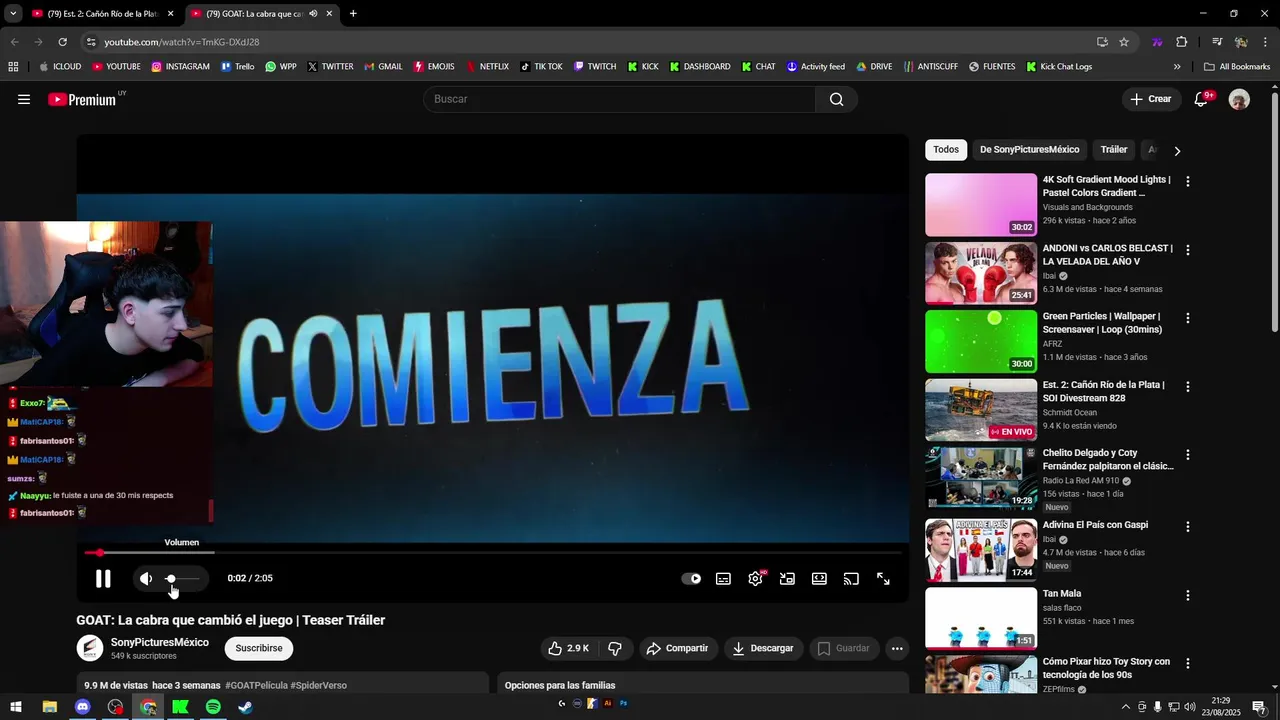The height and width of the screenshot is (720, 1280).
Task: Open Chrome three-dot menu
Action: coord(1266,42)
